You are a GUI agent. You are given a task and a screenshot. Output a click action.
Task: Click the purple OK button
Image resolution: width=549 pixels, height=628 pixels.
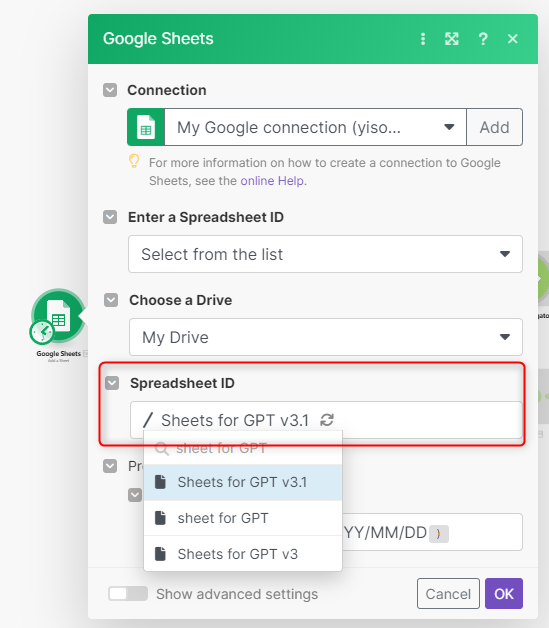(504, 594)
